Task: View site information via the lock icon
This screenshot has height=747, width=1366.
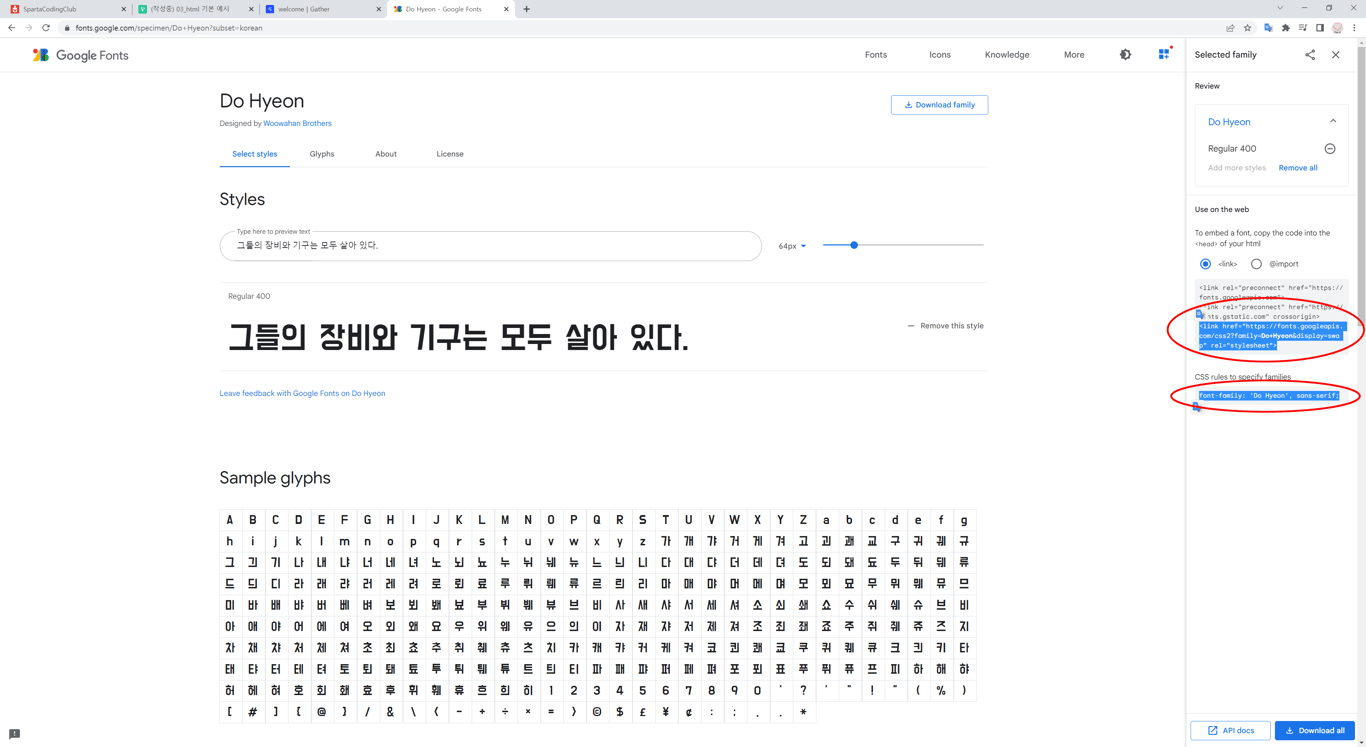Action: tap(67, 28)
